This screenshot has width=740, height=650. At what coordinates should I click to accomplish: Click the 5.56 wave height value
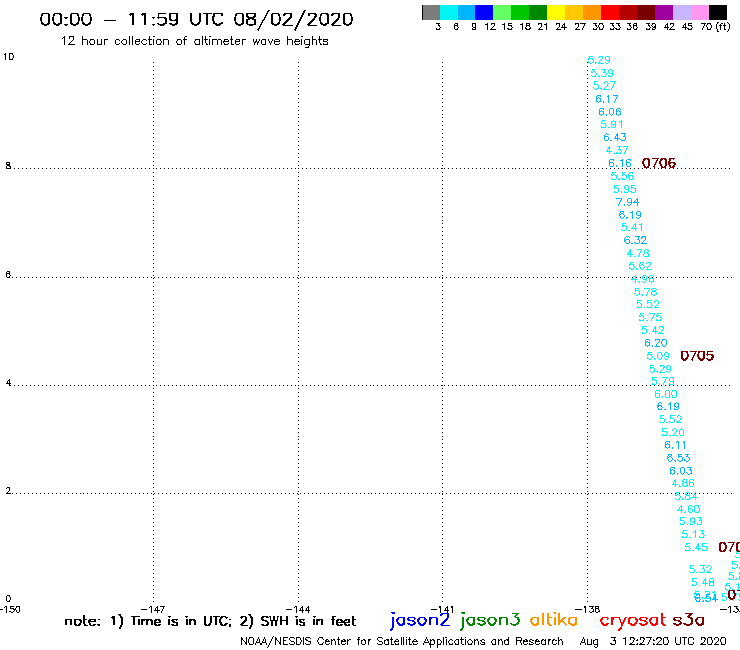pyautogui.click(x=622, y=176)
